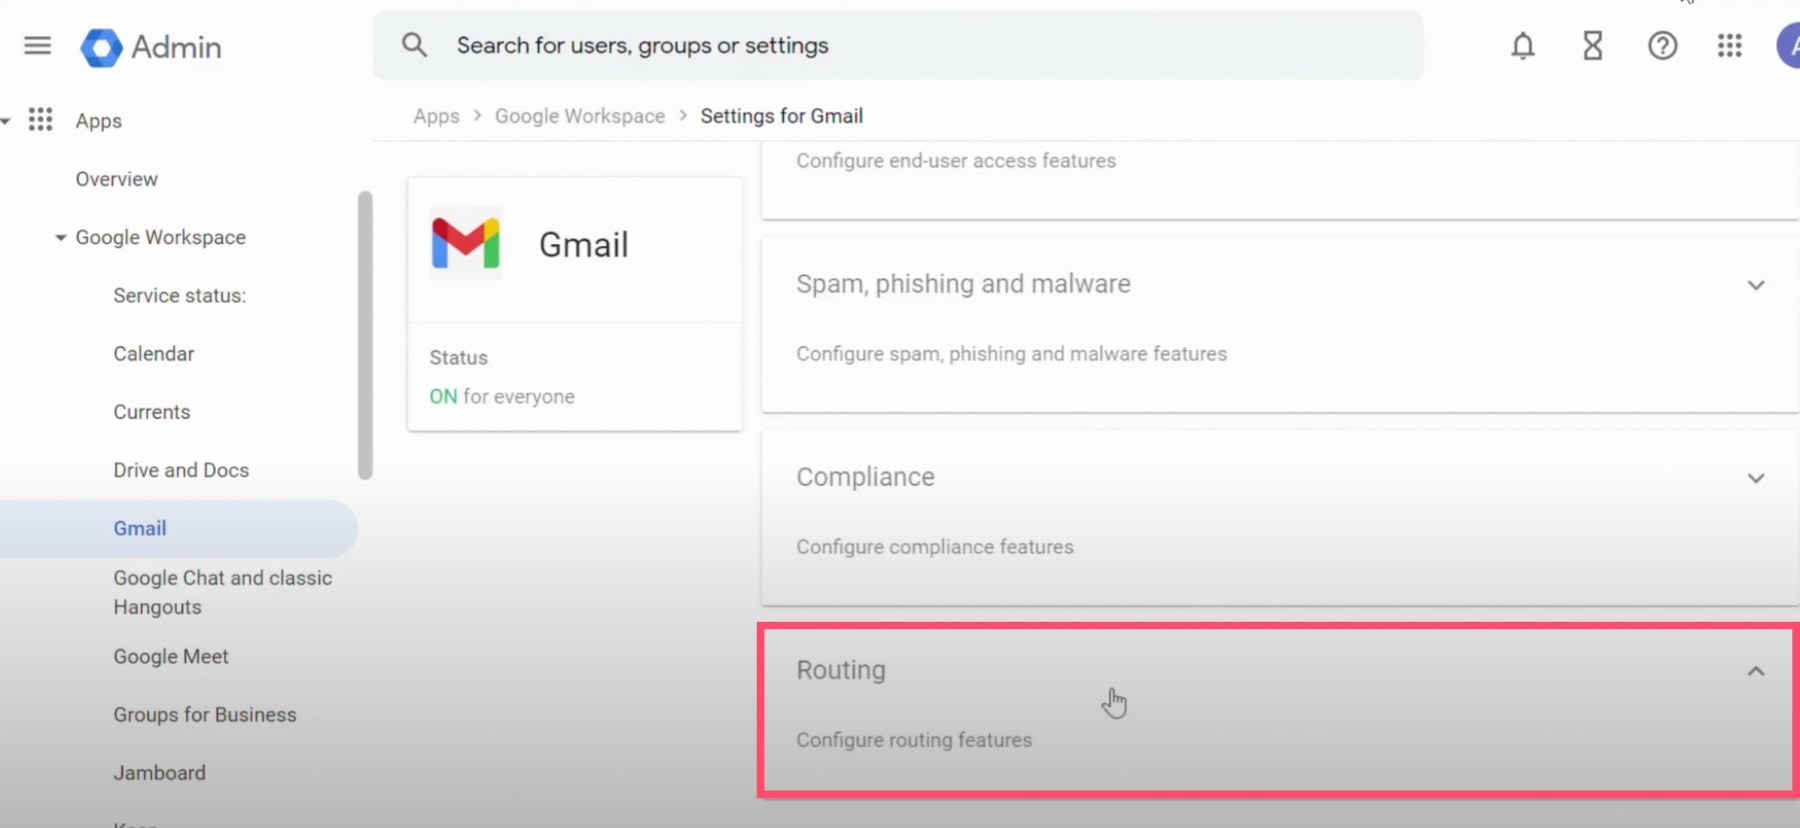Open Service status in the sidebar
1800x828 pixels.
(179, 295)
